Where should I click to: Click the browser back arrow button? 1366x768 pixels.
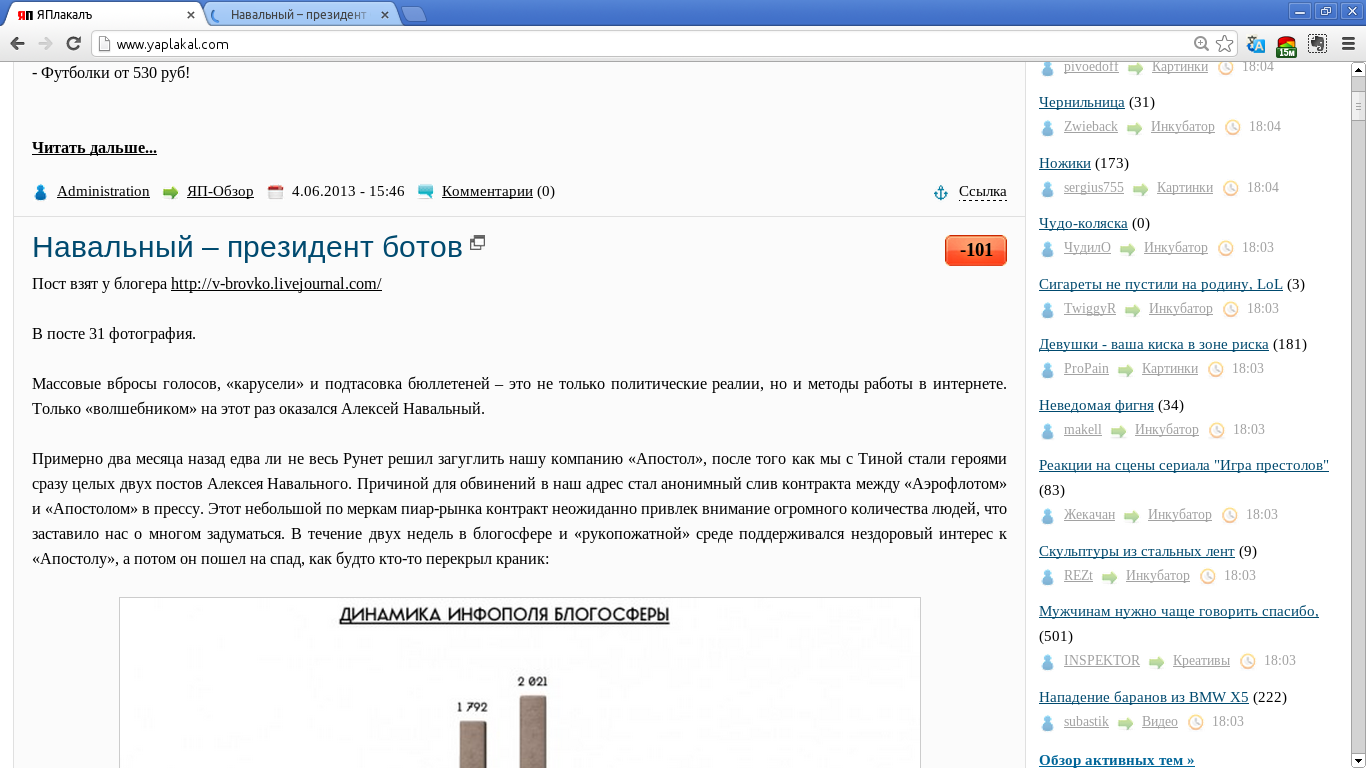click(x=17, y=44)
